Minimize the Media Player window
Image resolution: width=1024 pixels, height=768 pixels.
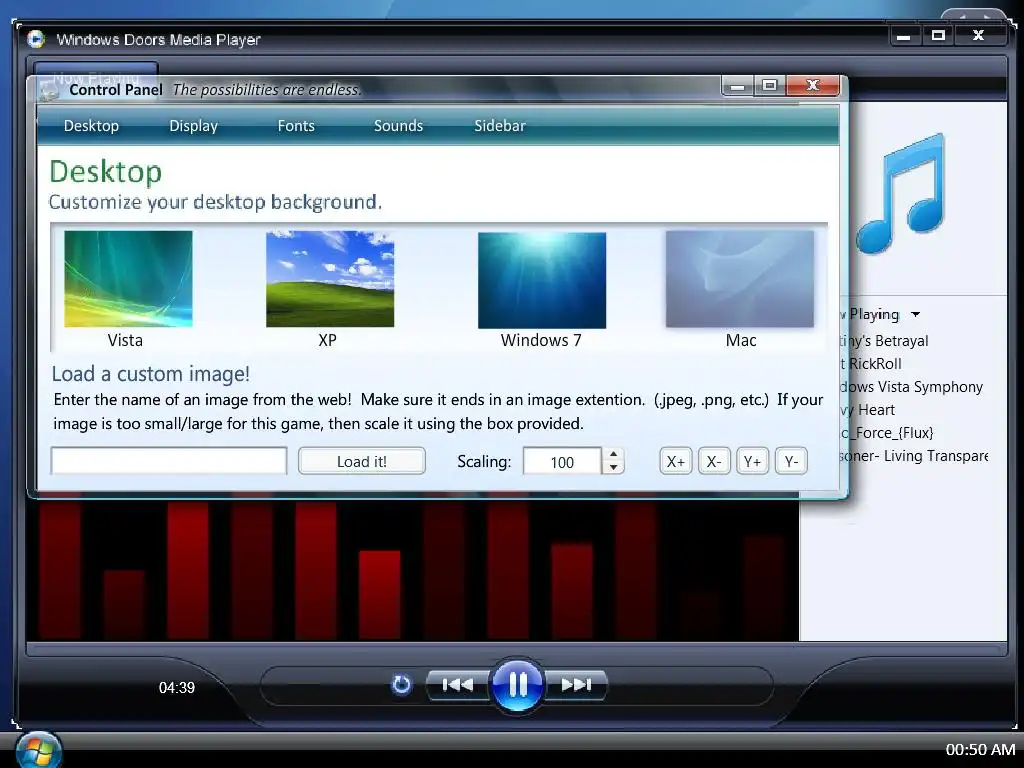[x=904, y=35]
